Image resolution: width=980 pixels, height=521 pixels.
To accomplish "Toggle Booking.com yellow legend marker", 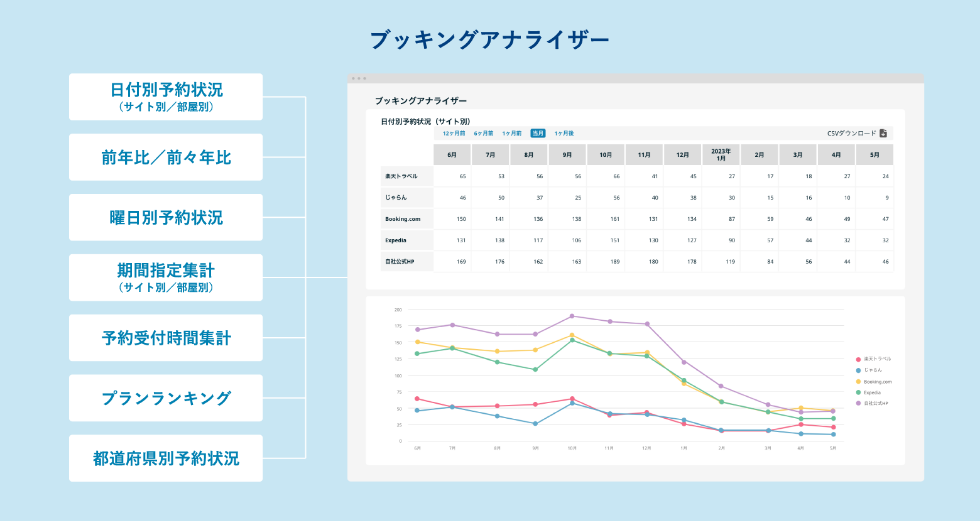I will (858, 381).
